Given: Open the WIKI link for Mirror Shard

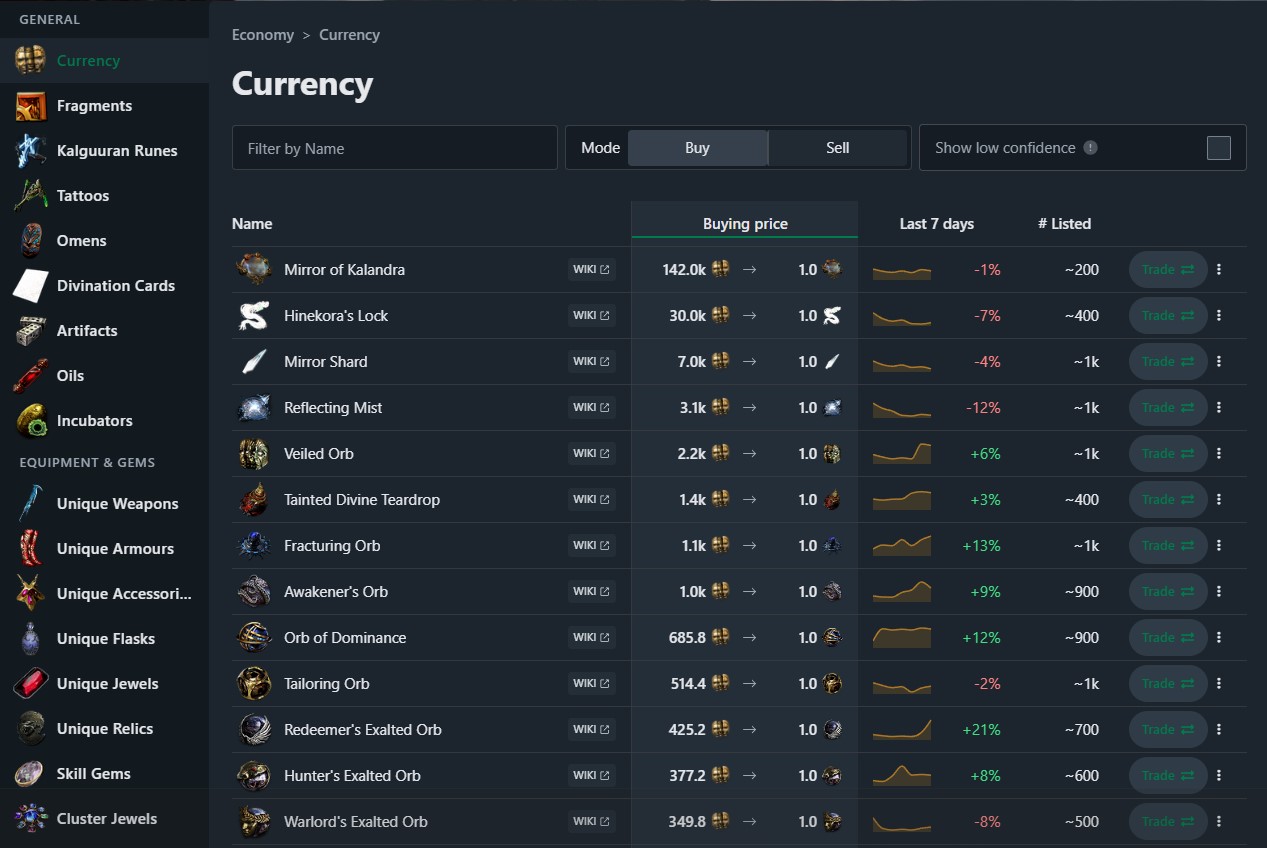Looking at the screenshot, I should [591, 362].
